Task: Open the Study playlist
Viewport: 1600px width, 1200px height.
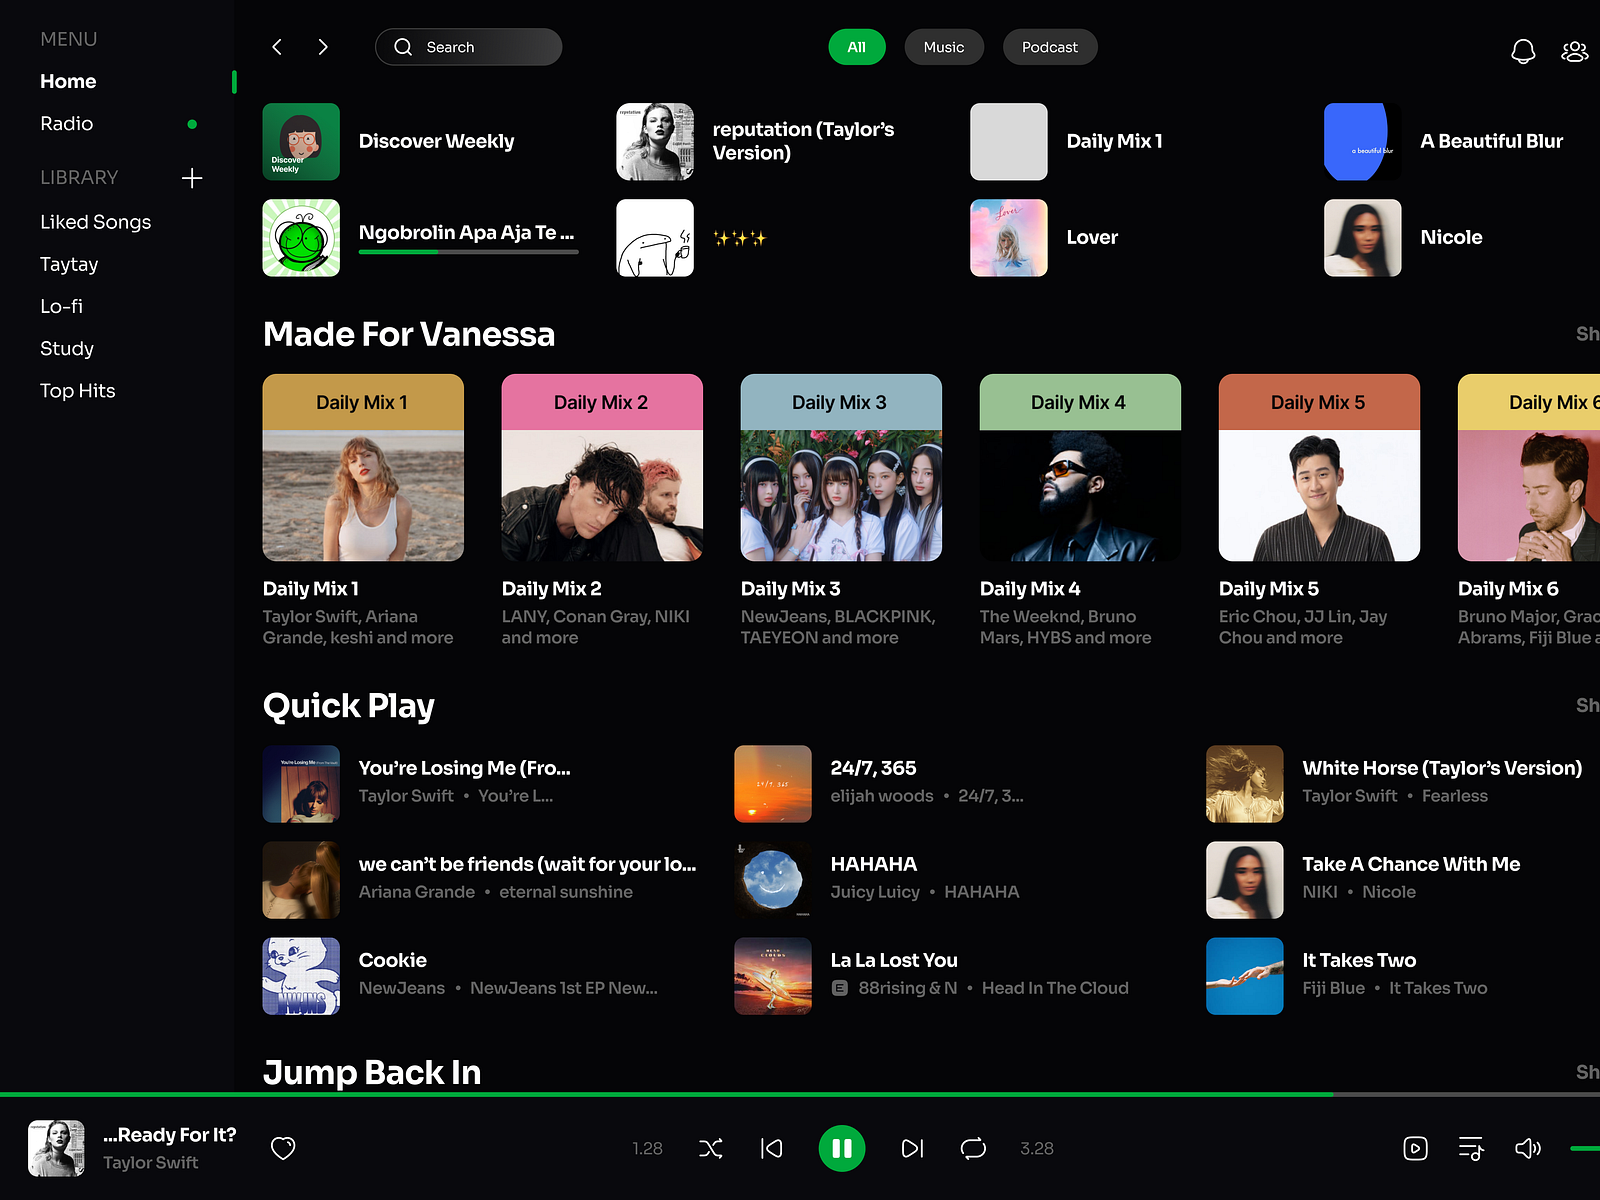Action: (67, 348)
